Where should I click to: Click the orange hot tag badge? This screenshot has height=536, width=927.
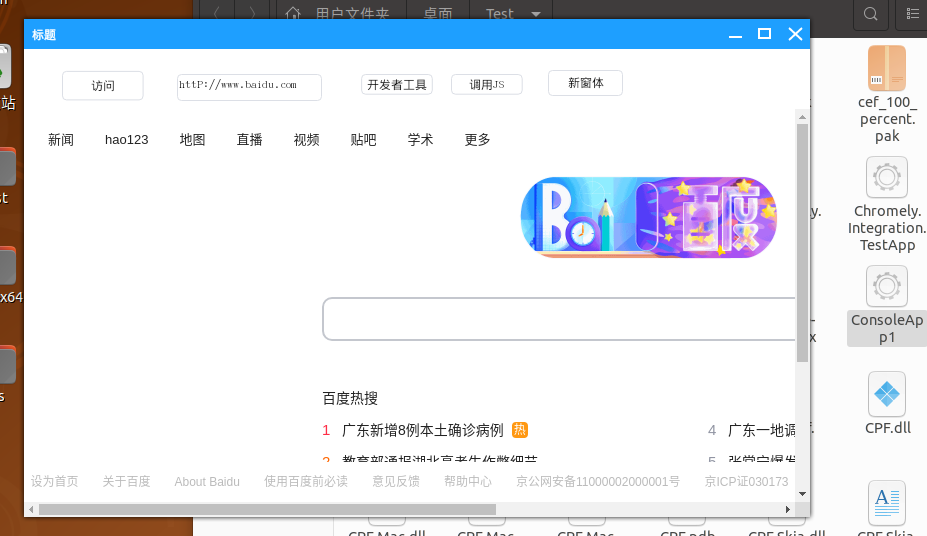pos(519,430)
